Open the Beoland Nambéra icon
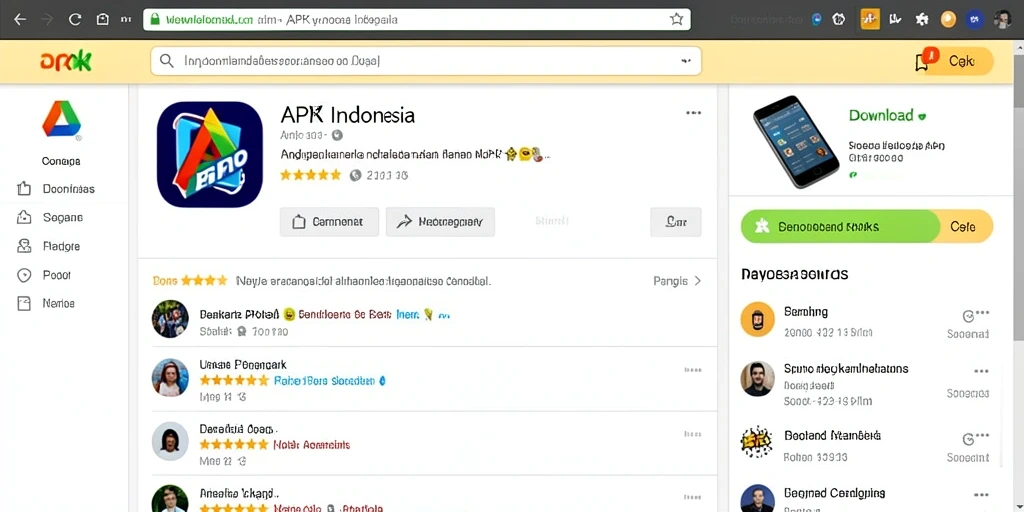Screen dimensions: 1024x512 (758, 442)
